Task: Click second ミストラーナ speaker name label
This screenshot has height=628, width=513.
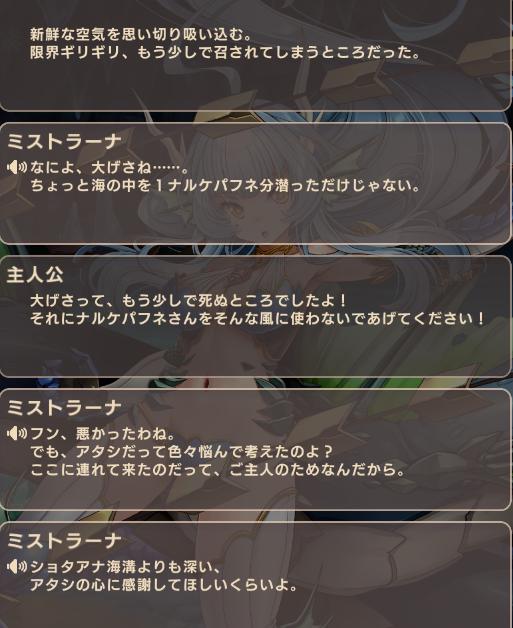Action: [64, 408]
